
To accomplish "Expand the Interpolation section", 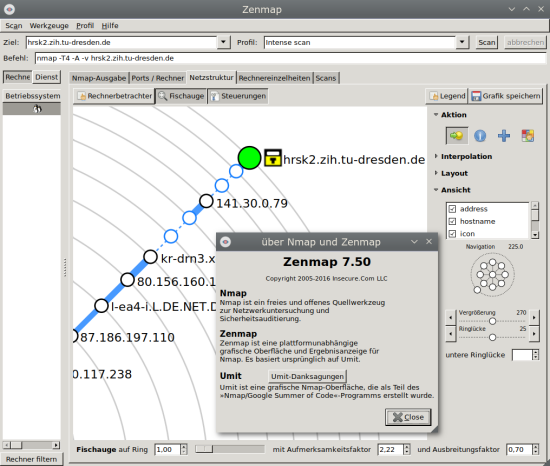I will 436,156.
